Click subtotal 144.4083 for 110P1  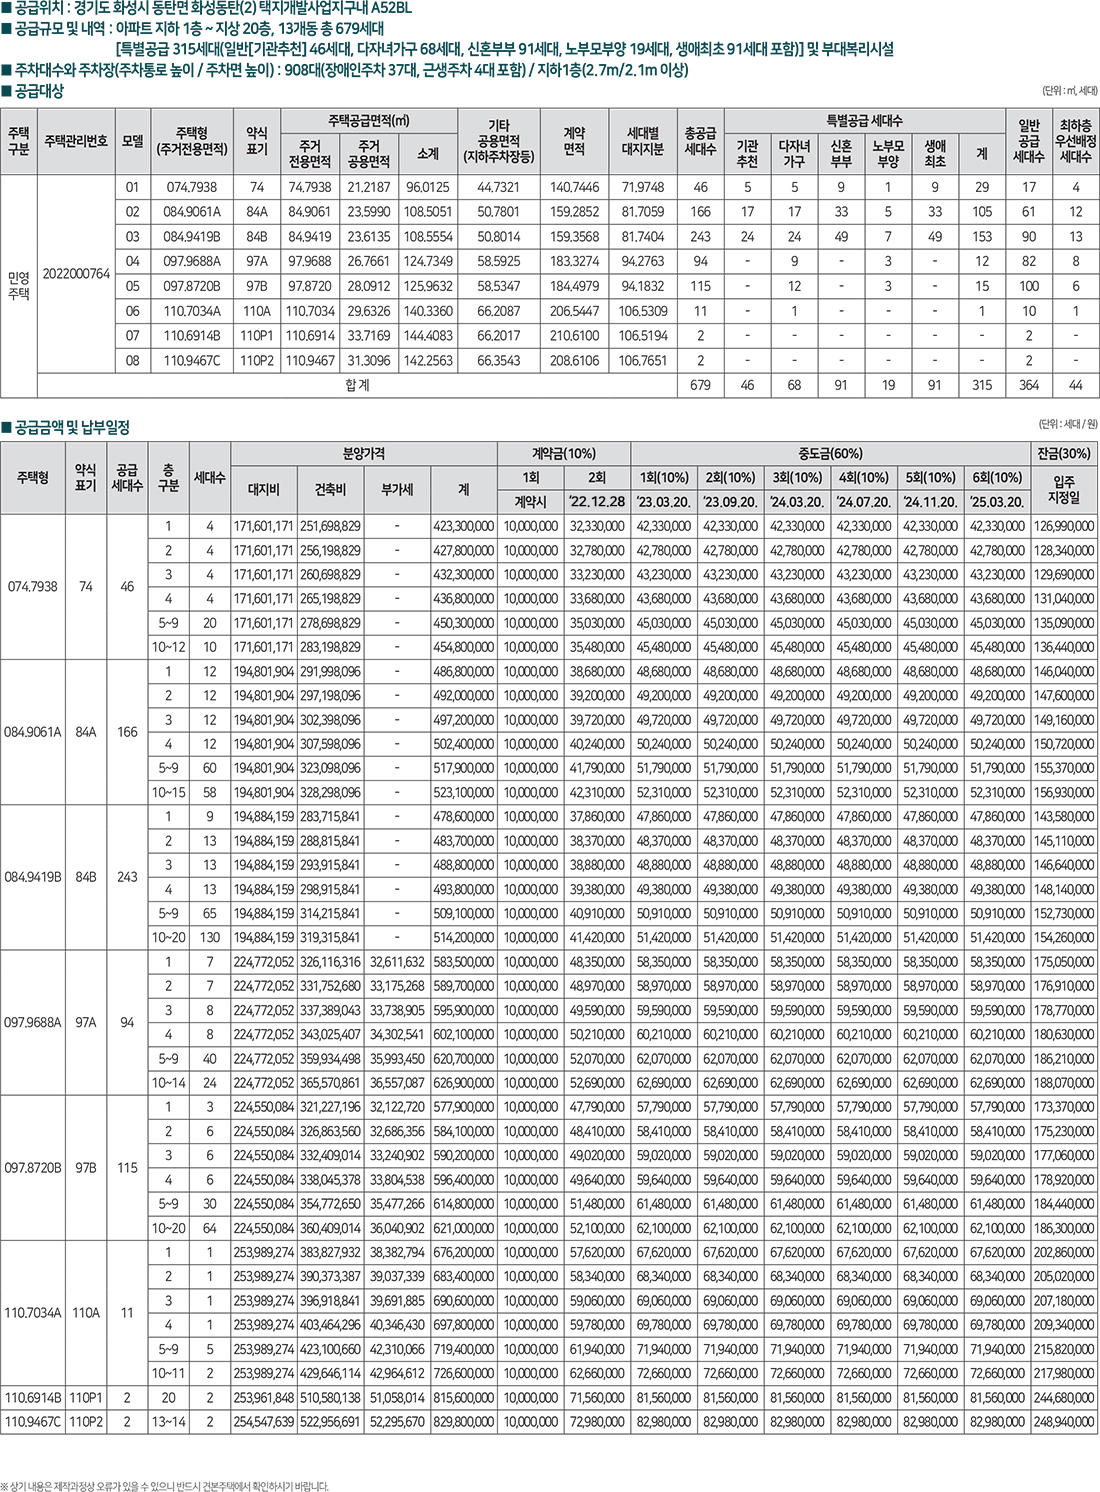[428, 336]
